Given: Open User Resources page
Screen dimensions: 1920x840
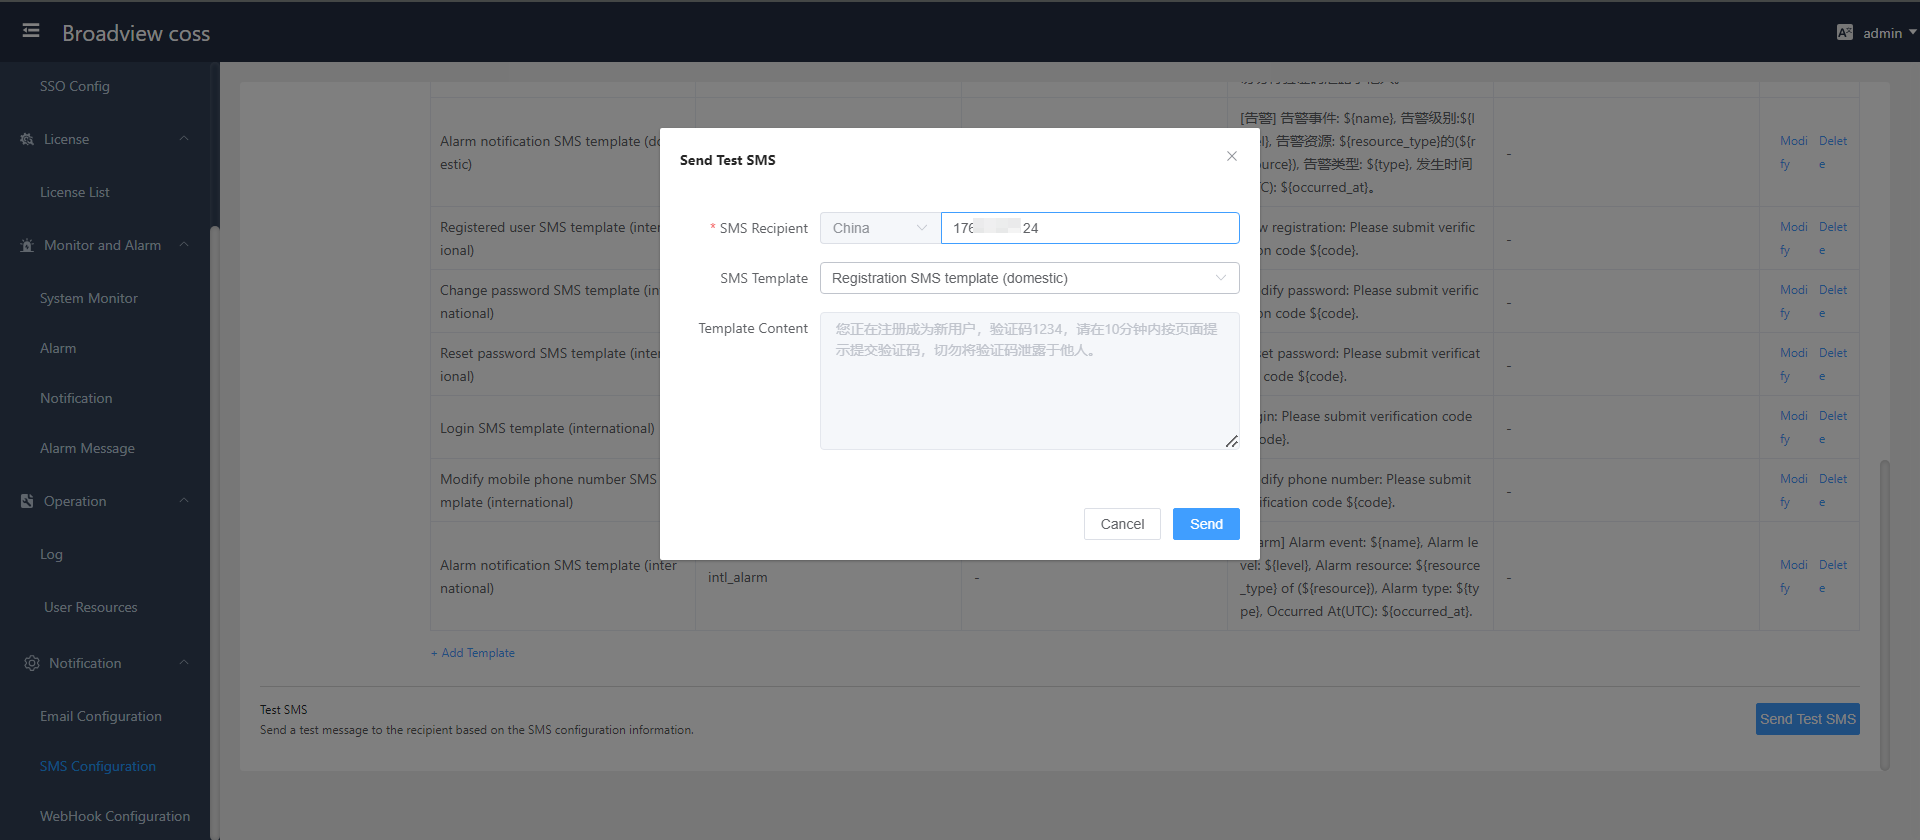Looking at the screenshot, I should (91, 607).
